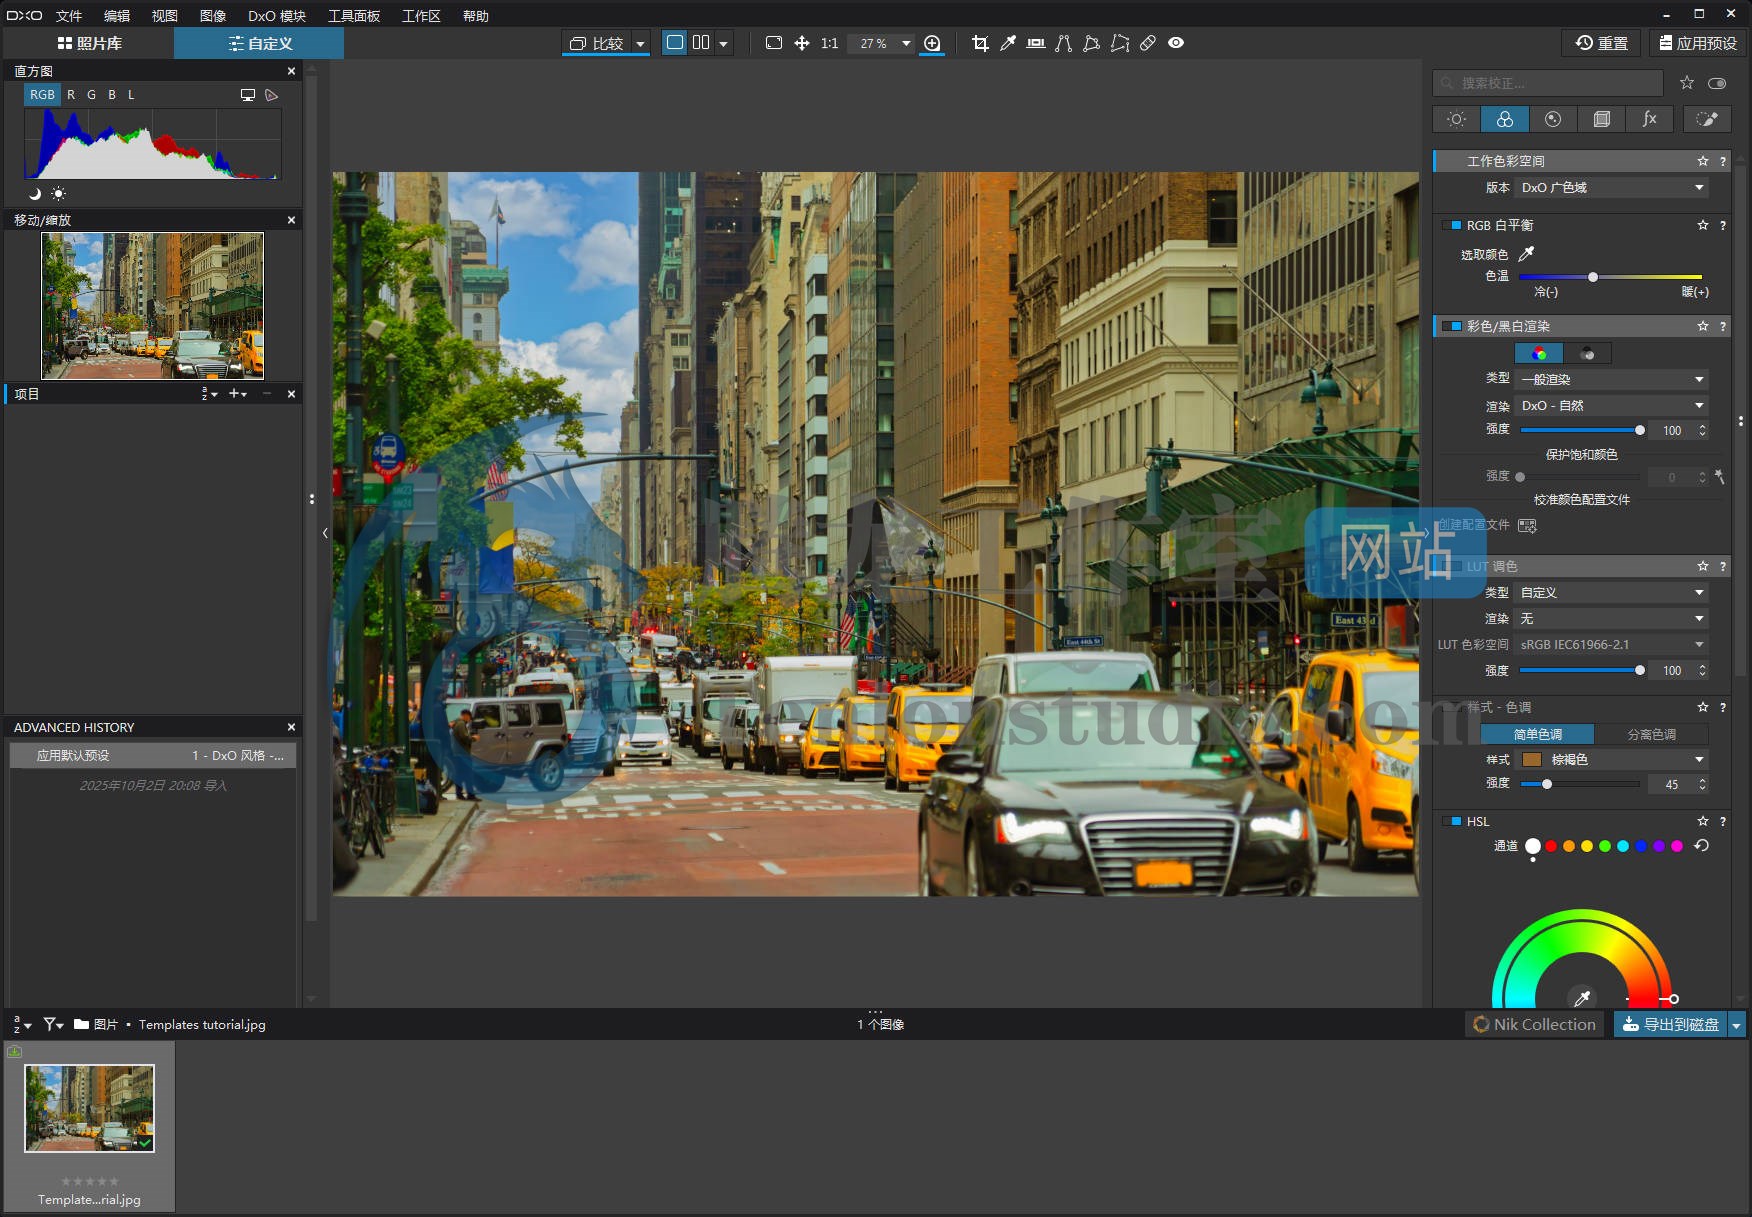Click the Fit-to-screen view icon
Screen dimensions: 1752x1217
pos(773,43)
